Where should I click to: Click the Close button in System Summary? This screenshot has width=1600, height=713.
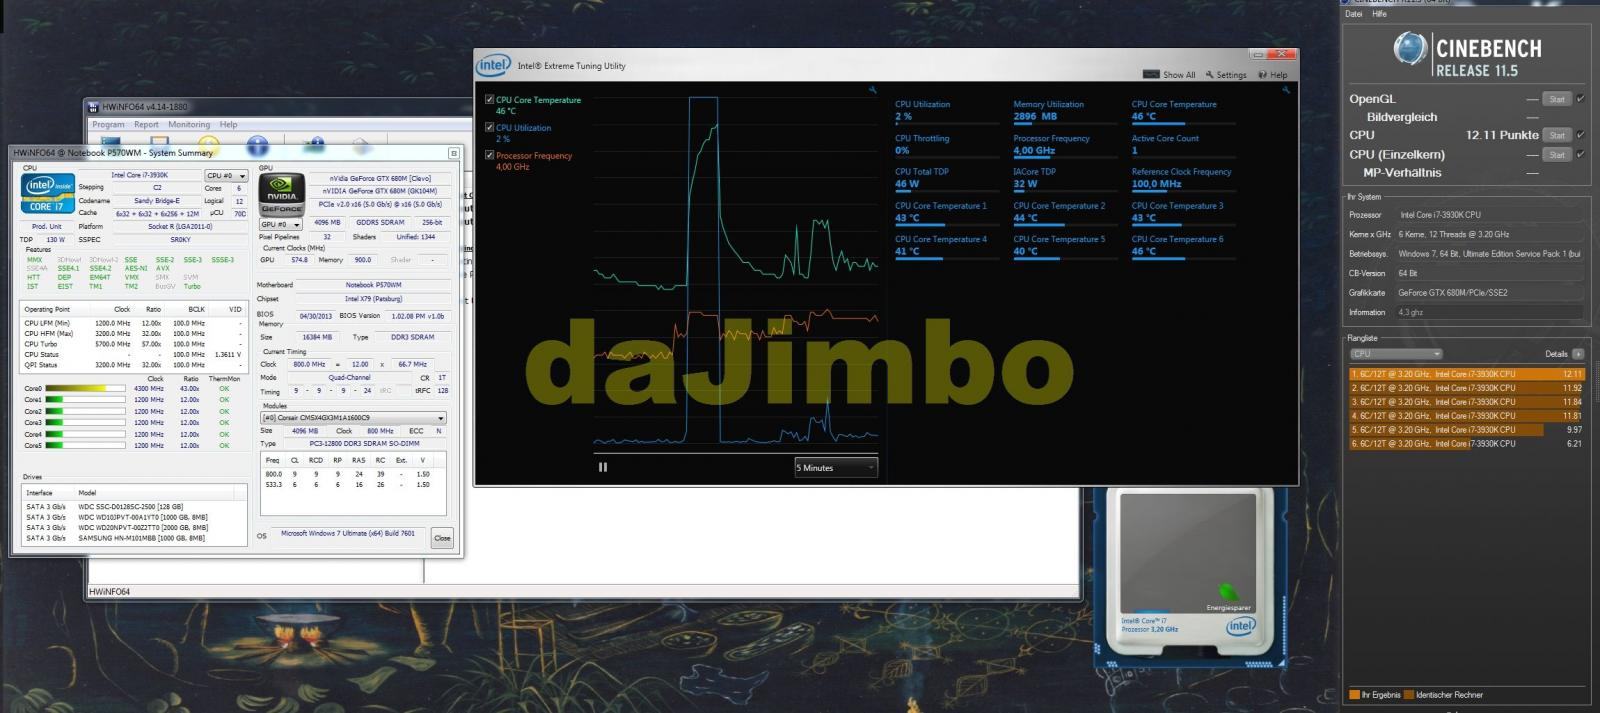click(x=442, y=538)
